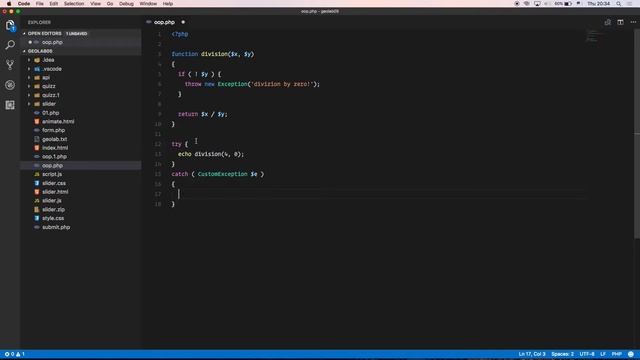640x360 pixels.
Task: Expand the api folder
Action: (46, 78)
